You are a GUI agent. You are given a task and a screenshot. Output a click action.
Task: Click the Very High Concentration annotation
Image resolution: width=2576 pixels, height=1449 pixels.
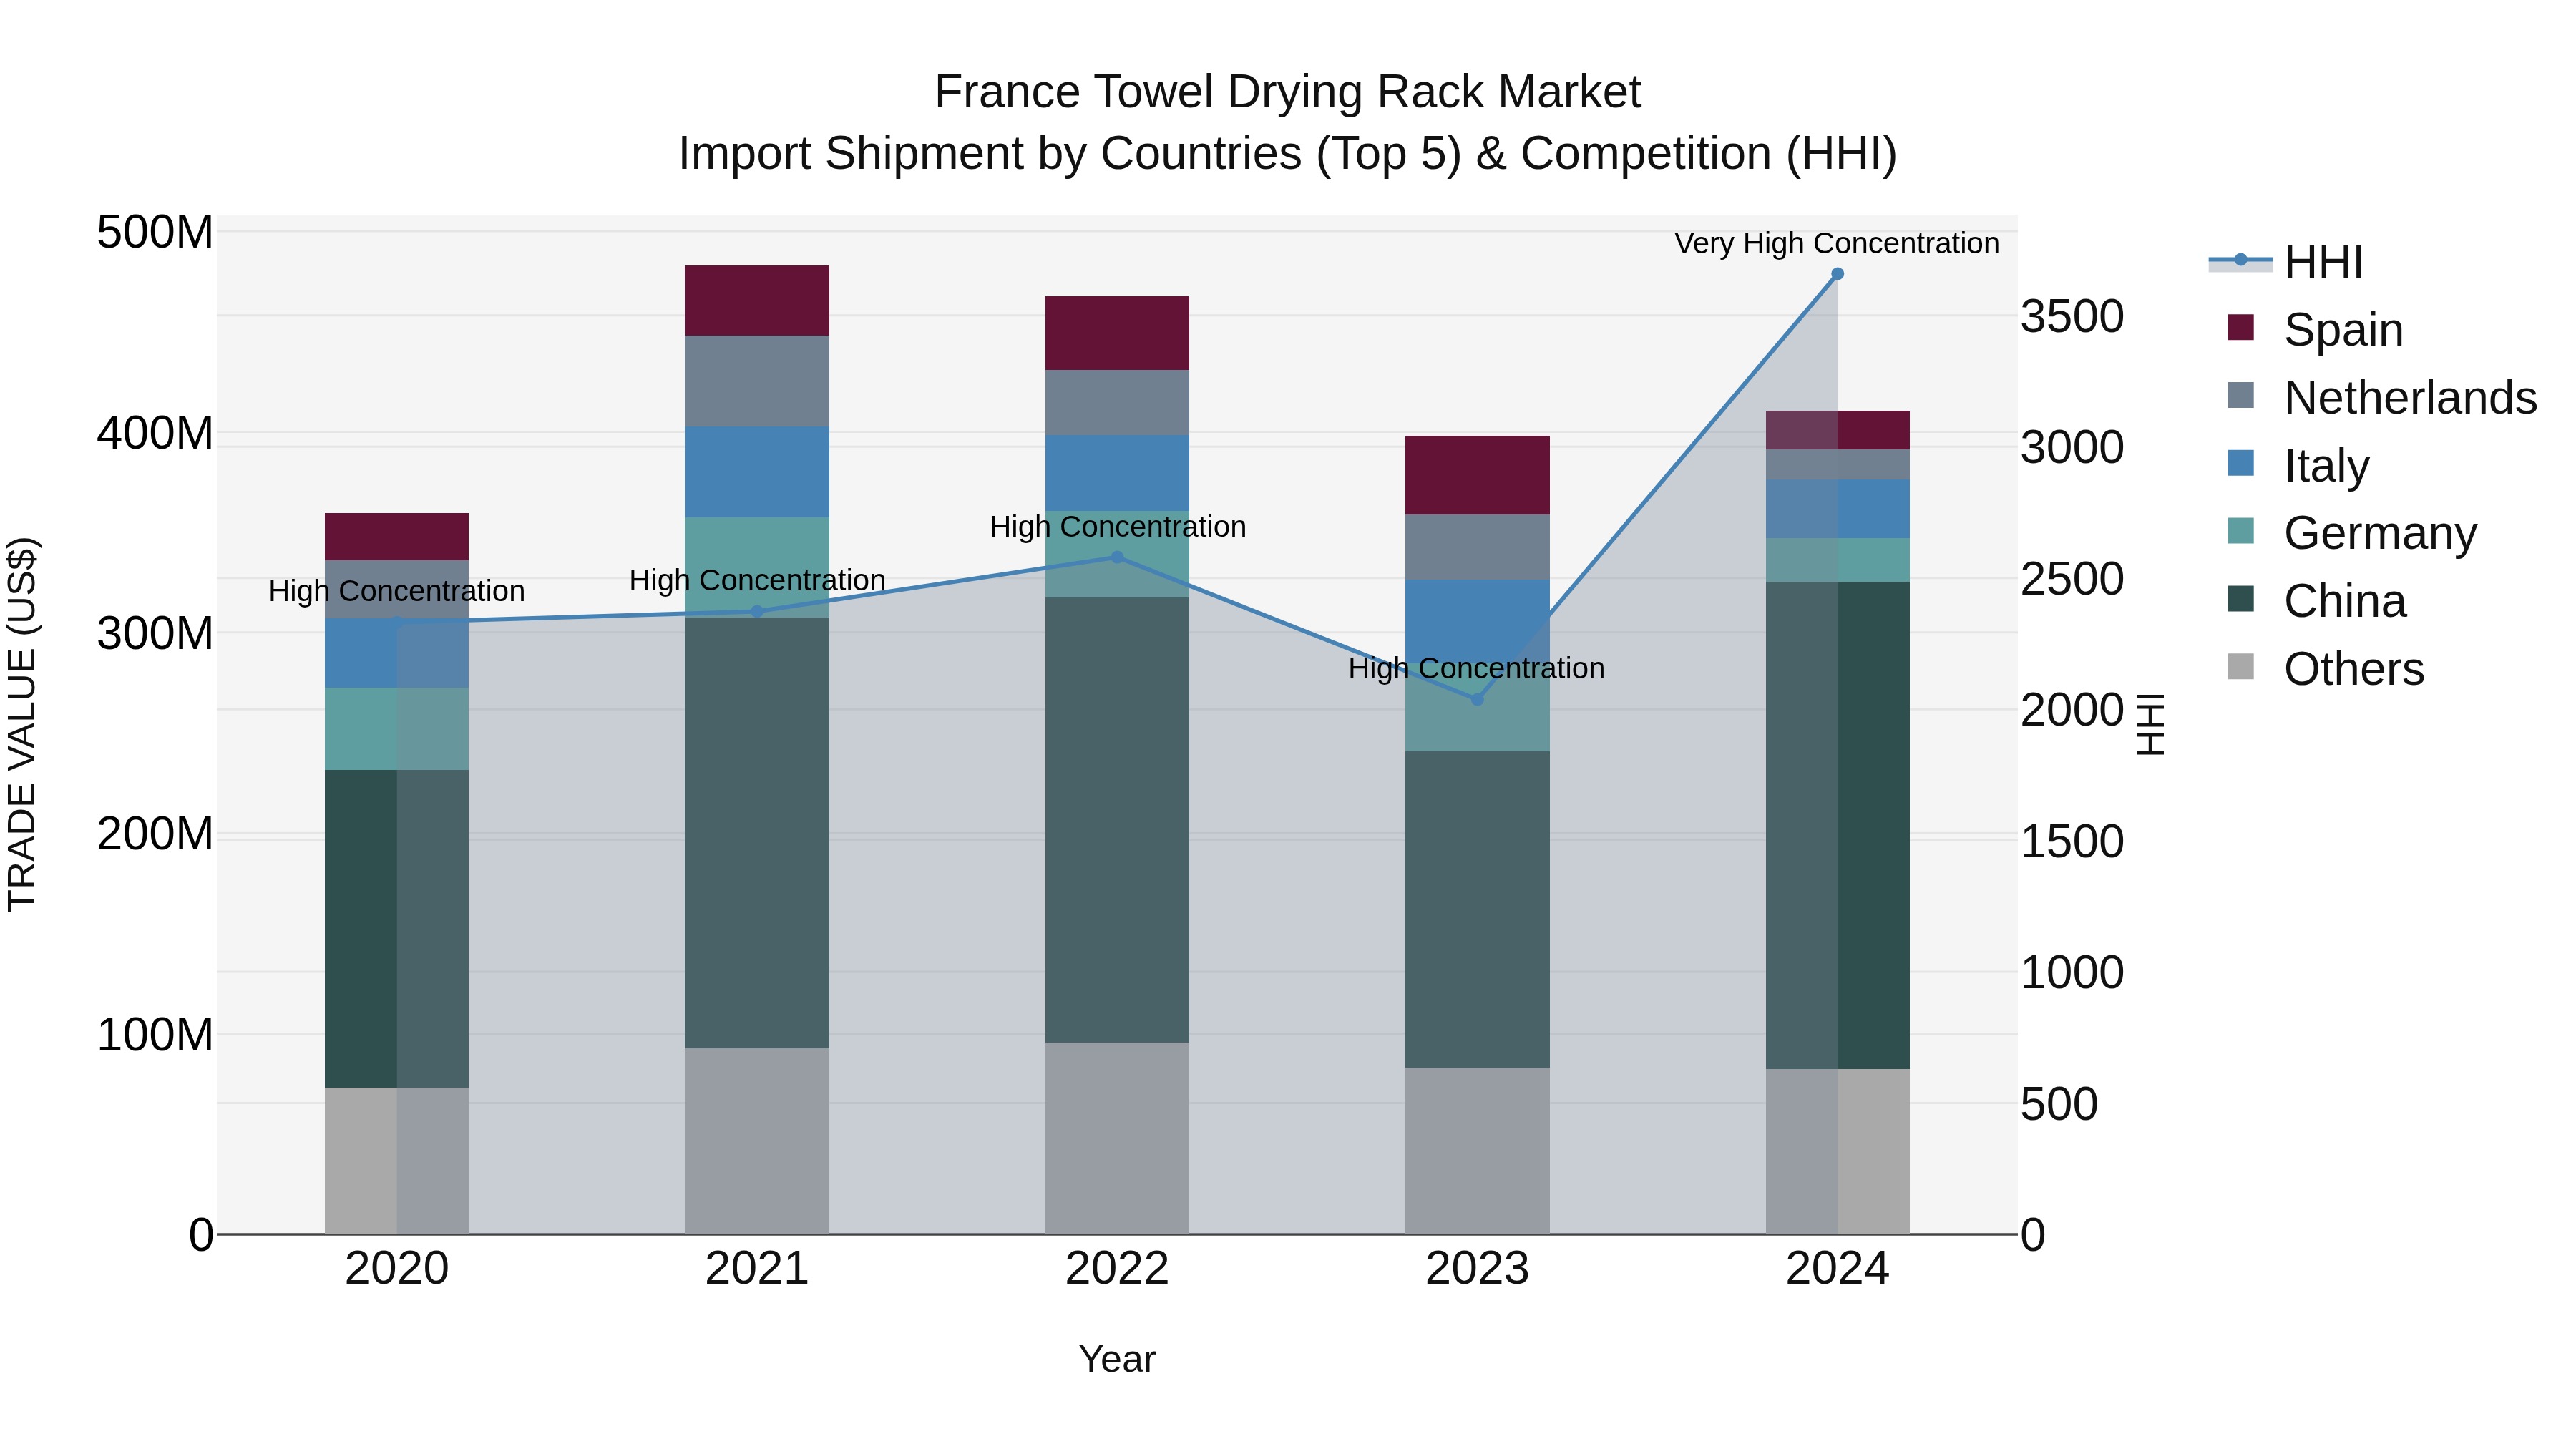coord(1837,243)
